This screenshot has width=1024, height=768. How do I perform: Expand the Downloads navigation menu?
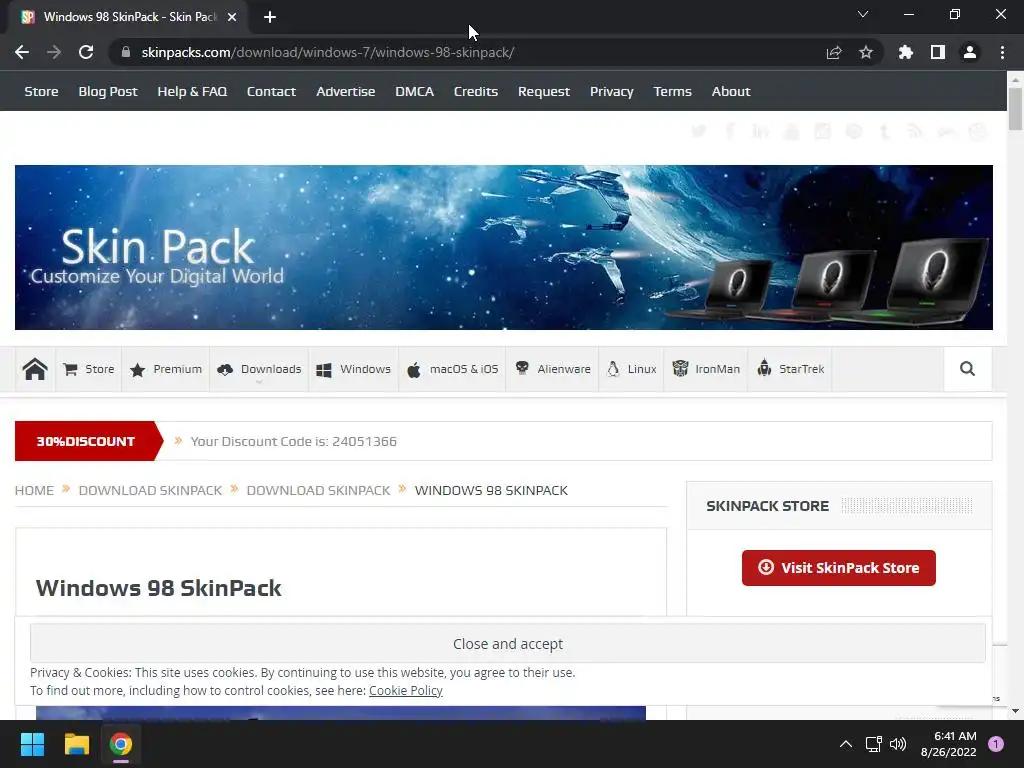[x=259, y=369]
